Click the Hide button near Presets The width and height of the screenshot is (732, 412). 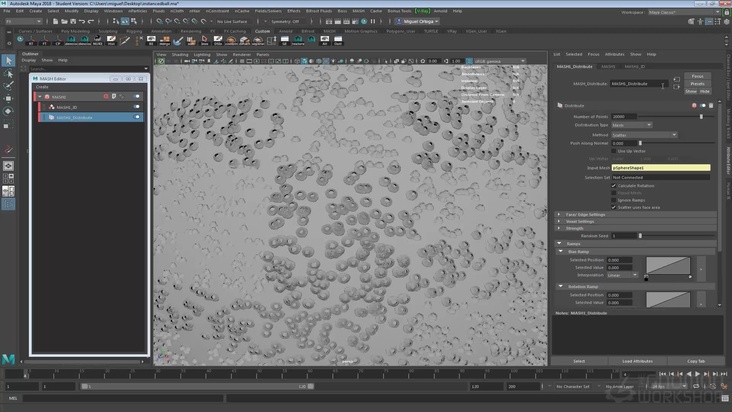(x=704, y=91)
